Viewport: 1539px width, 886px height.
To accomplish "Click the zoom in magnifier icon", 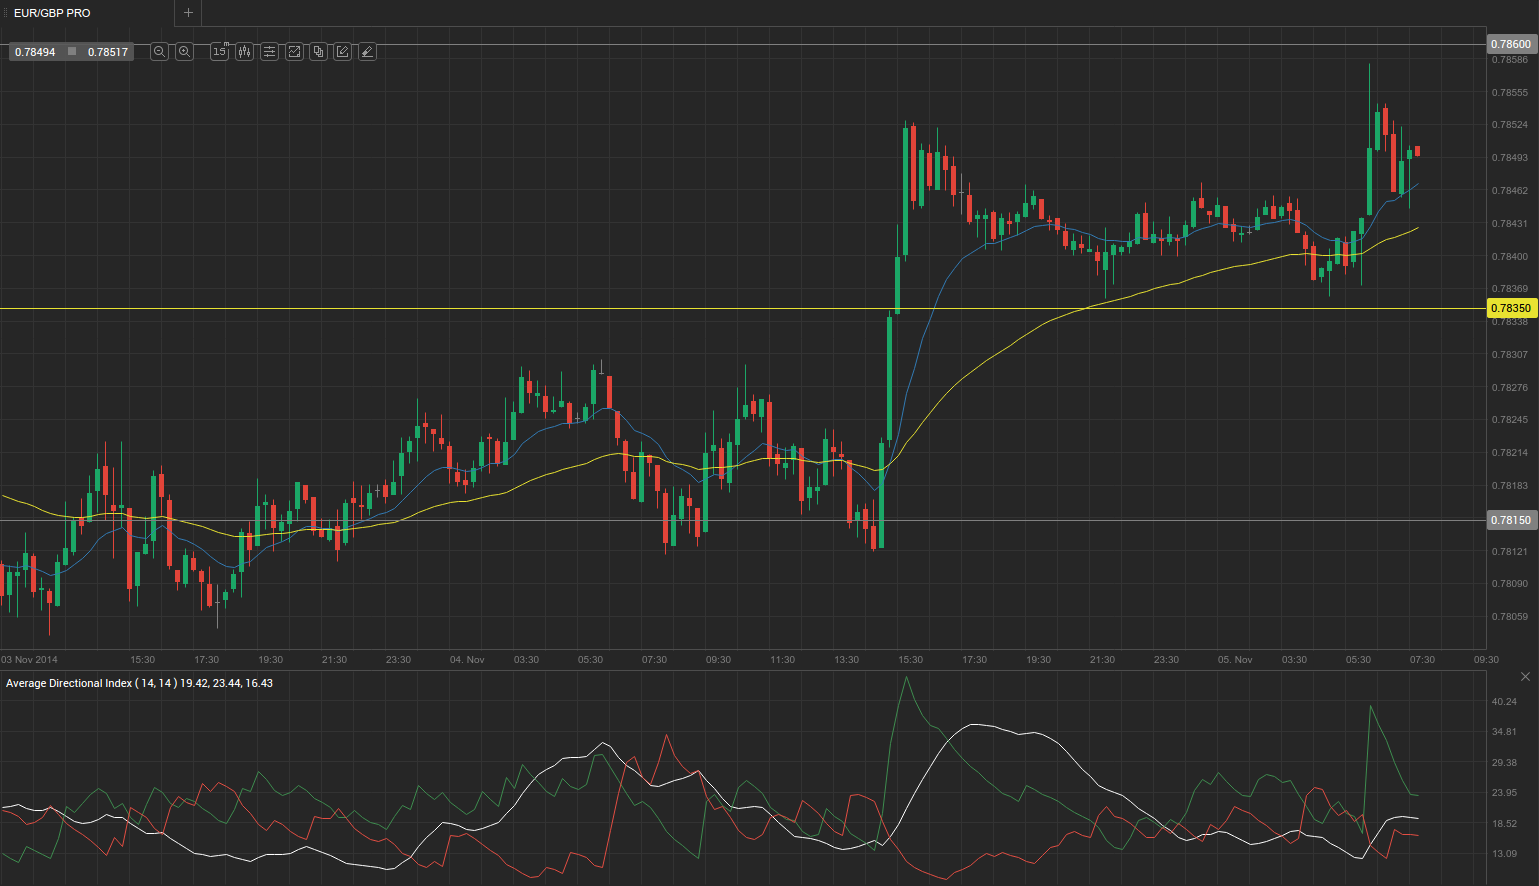I will (184, 51).
